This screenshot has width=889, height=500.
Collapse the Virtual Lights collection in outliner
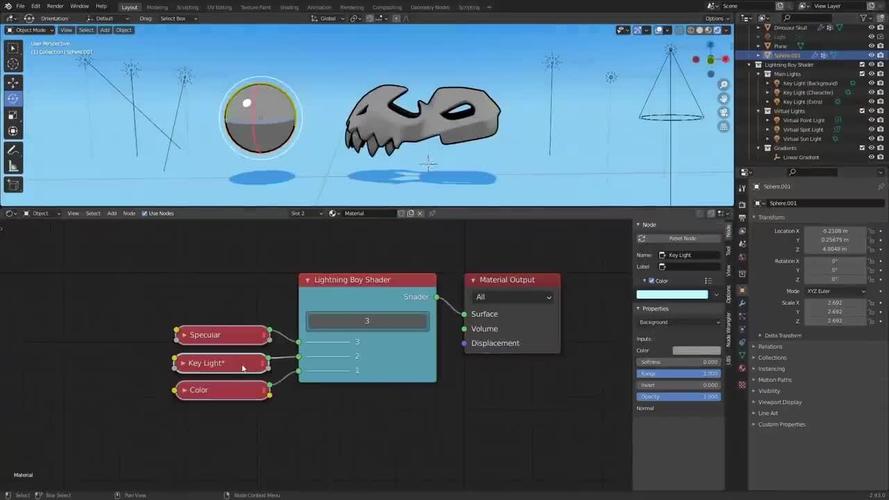point(759,111)
